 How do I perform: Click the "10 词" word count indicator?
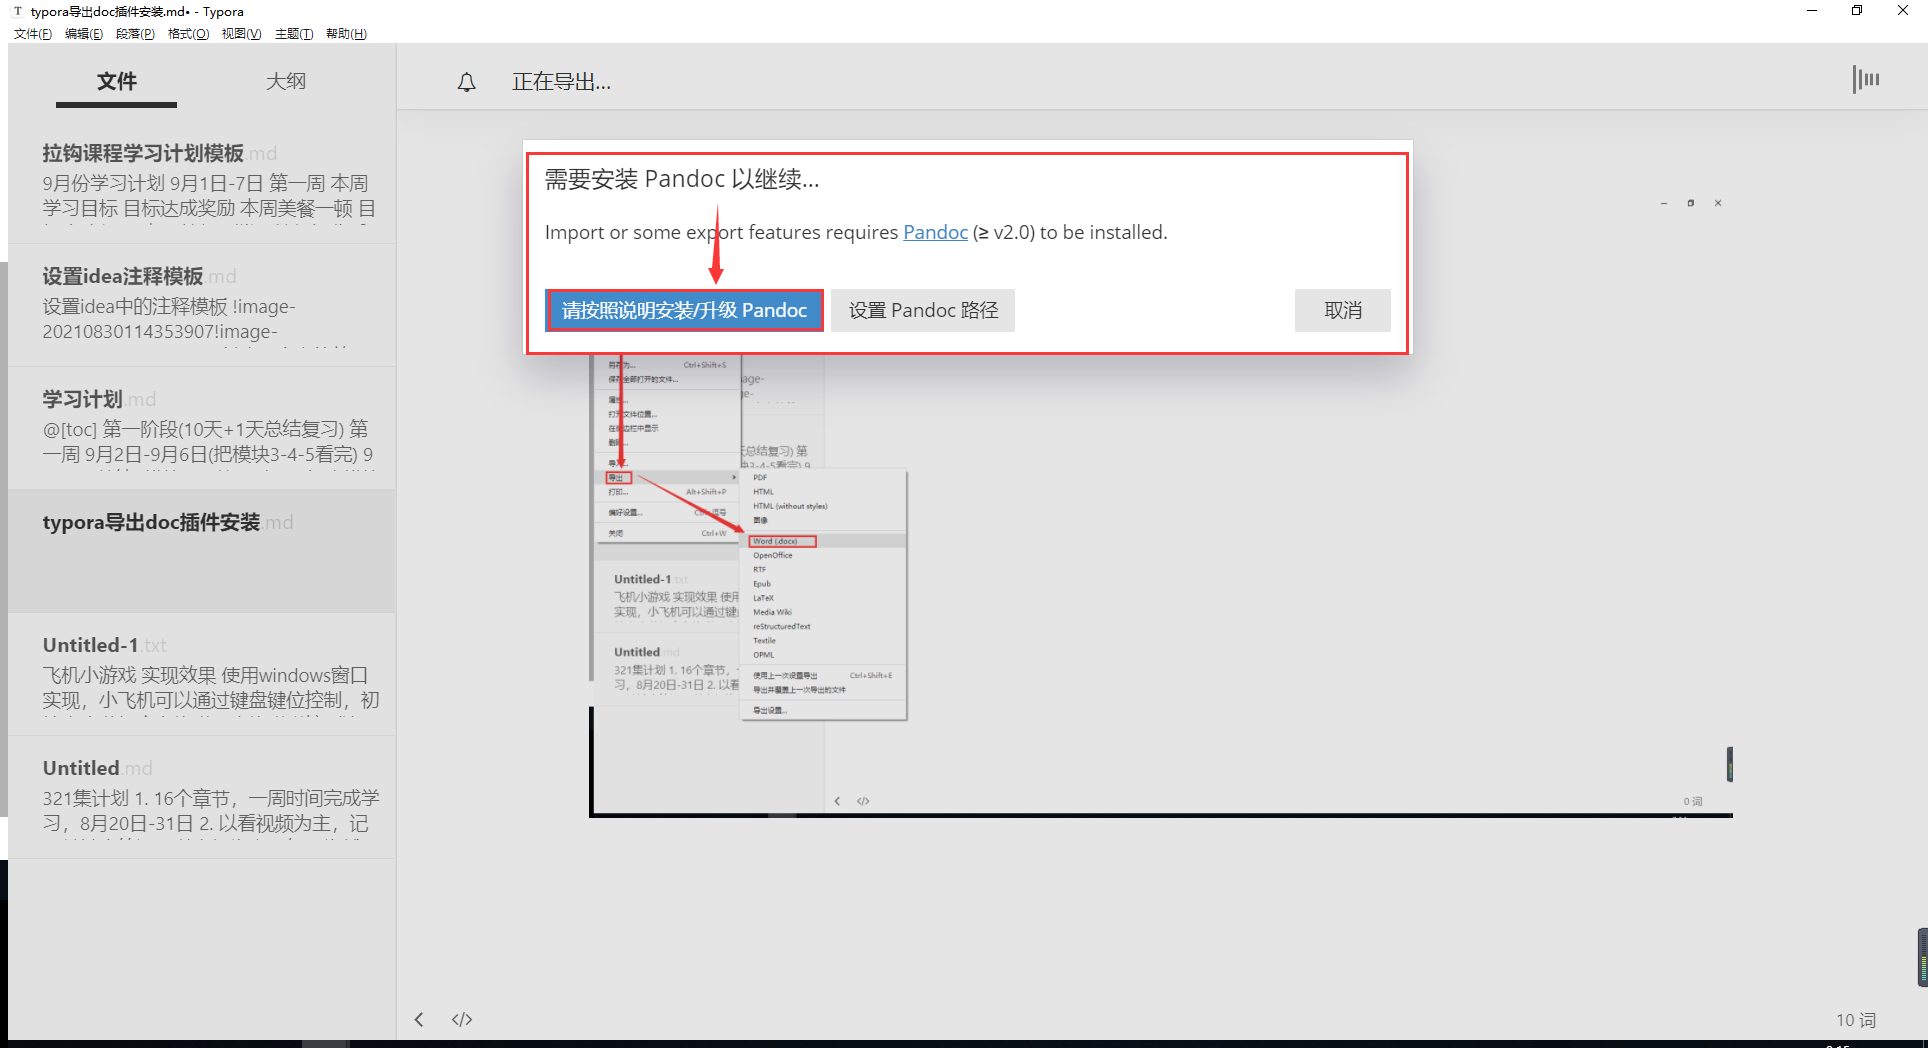1856,1019
